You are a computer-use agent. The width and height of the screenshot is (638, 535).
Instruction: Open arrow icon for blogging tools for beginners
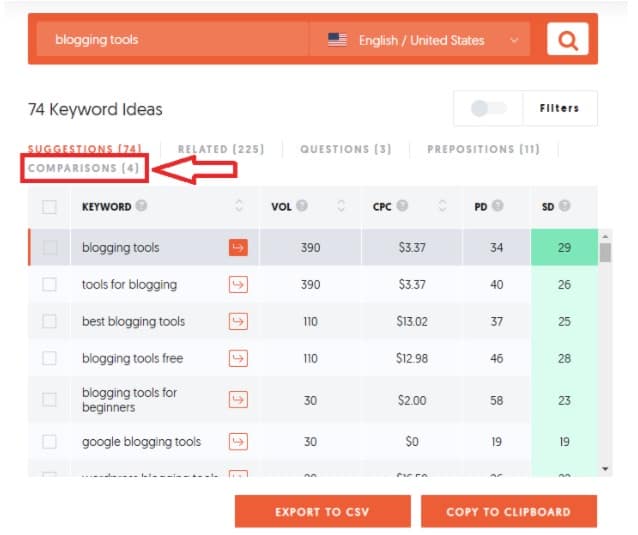click(238, 400)
